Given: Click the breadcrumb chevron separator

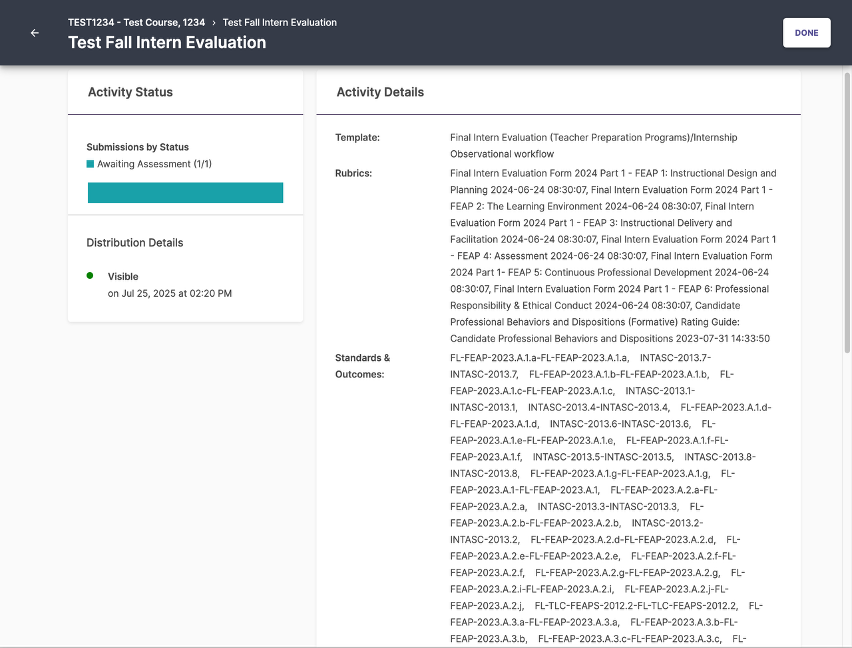Looking at the screenshot, I should pos(214,23).
